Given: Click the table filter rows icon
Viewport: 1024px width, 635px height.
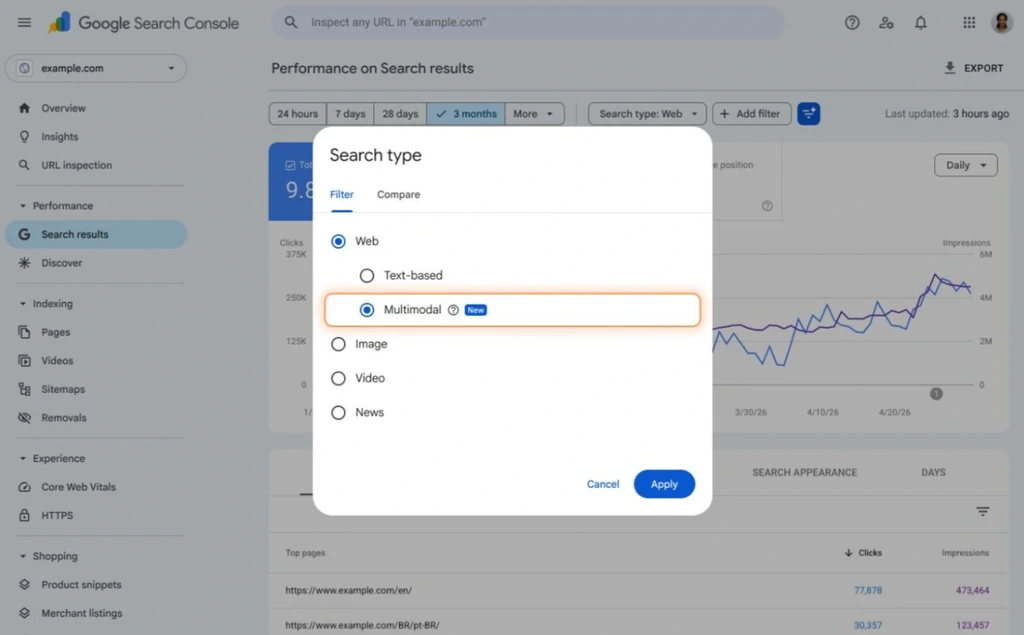Looking at the screenshot, I should [982, 512].
